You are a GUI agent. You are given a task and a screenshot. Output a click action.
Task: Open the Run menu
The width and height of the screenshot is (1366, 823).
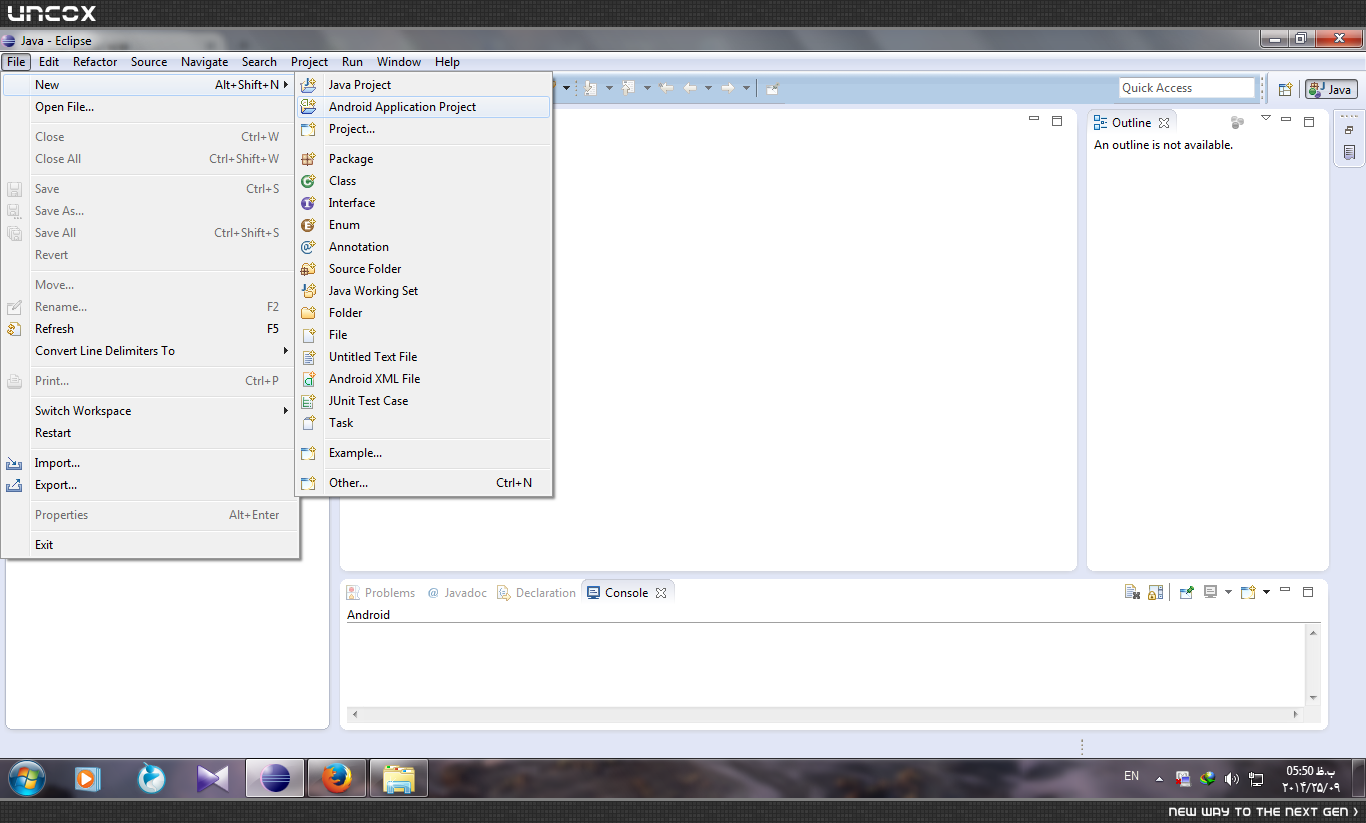[x=352, y=62]
